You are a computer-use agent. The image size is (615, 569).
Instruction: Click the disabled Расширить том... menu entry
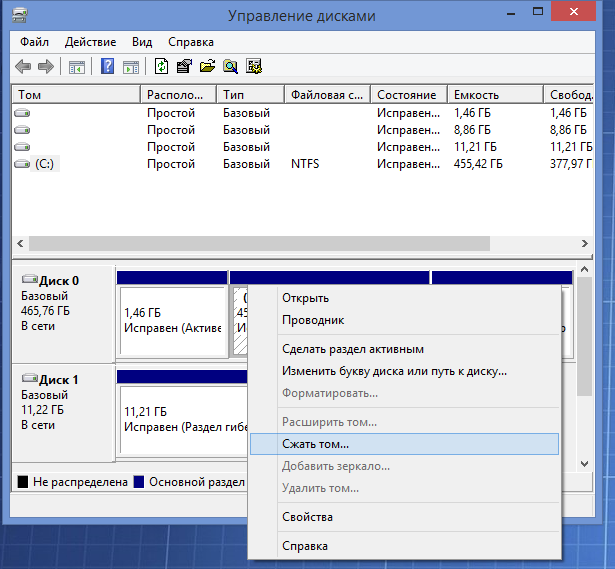coord(404,422)
